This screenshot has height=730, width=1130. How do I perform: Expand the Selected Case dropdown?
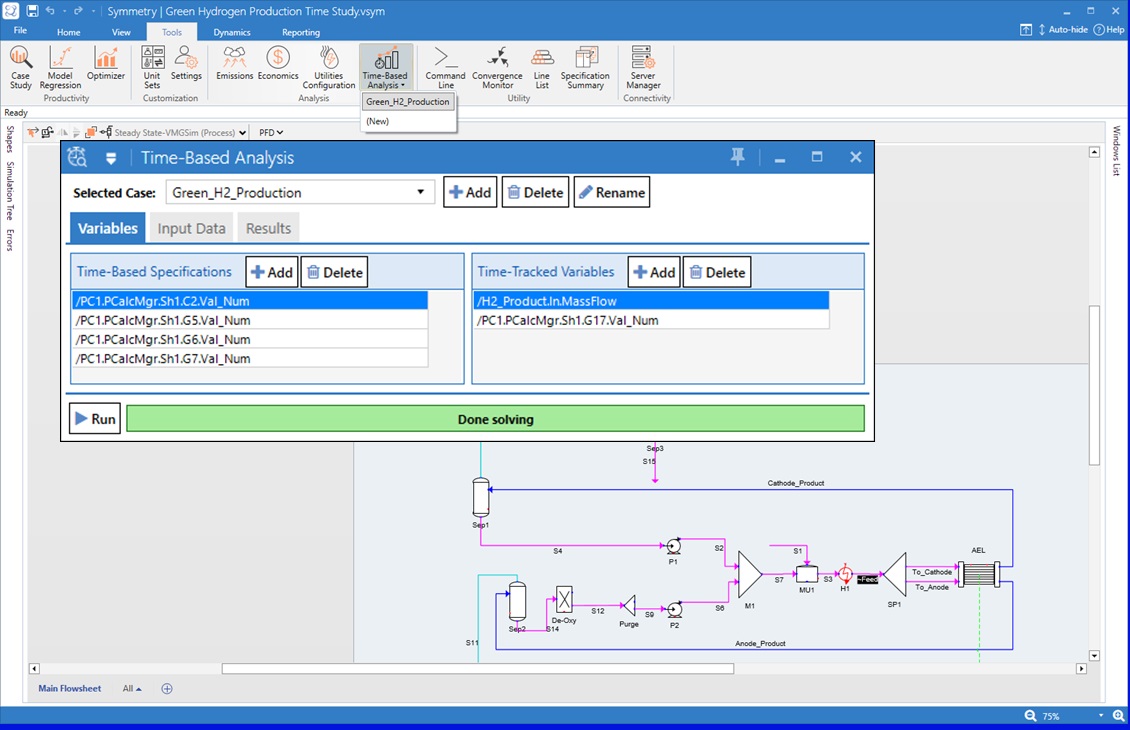421,192
